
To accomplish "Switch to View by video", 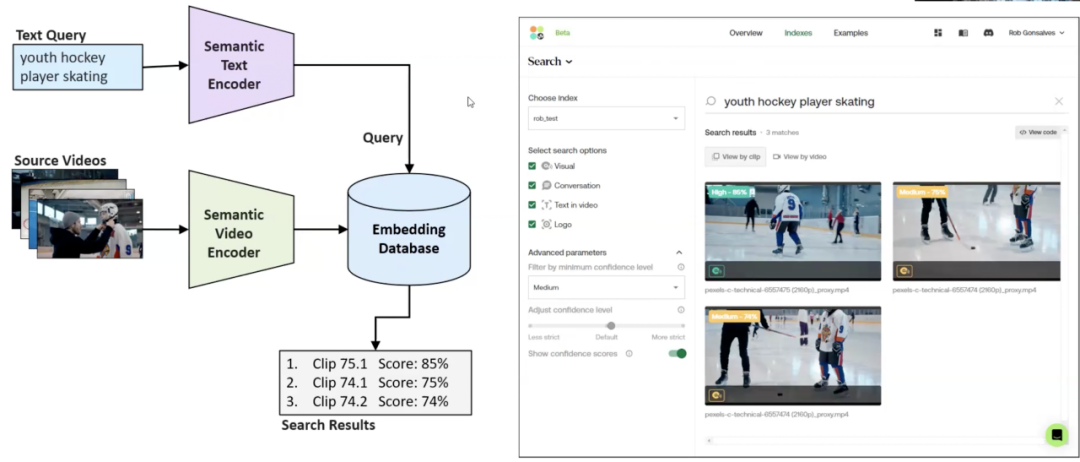I will coord(800,157).
